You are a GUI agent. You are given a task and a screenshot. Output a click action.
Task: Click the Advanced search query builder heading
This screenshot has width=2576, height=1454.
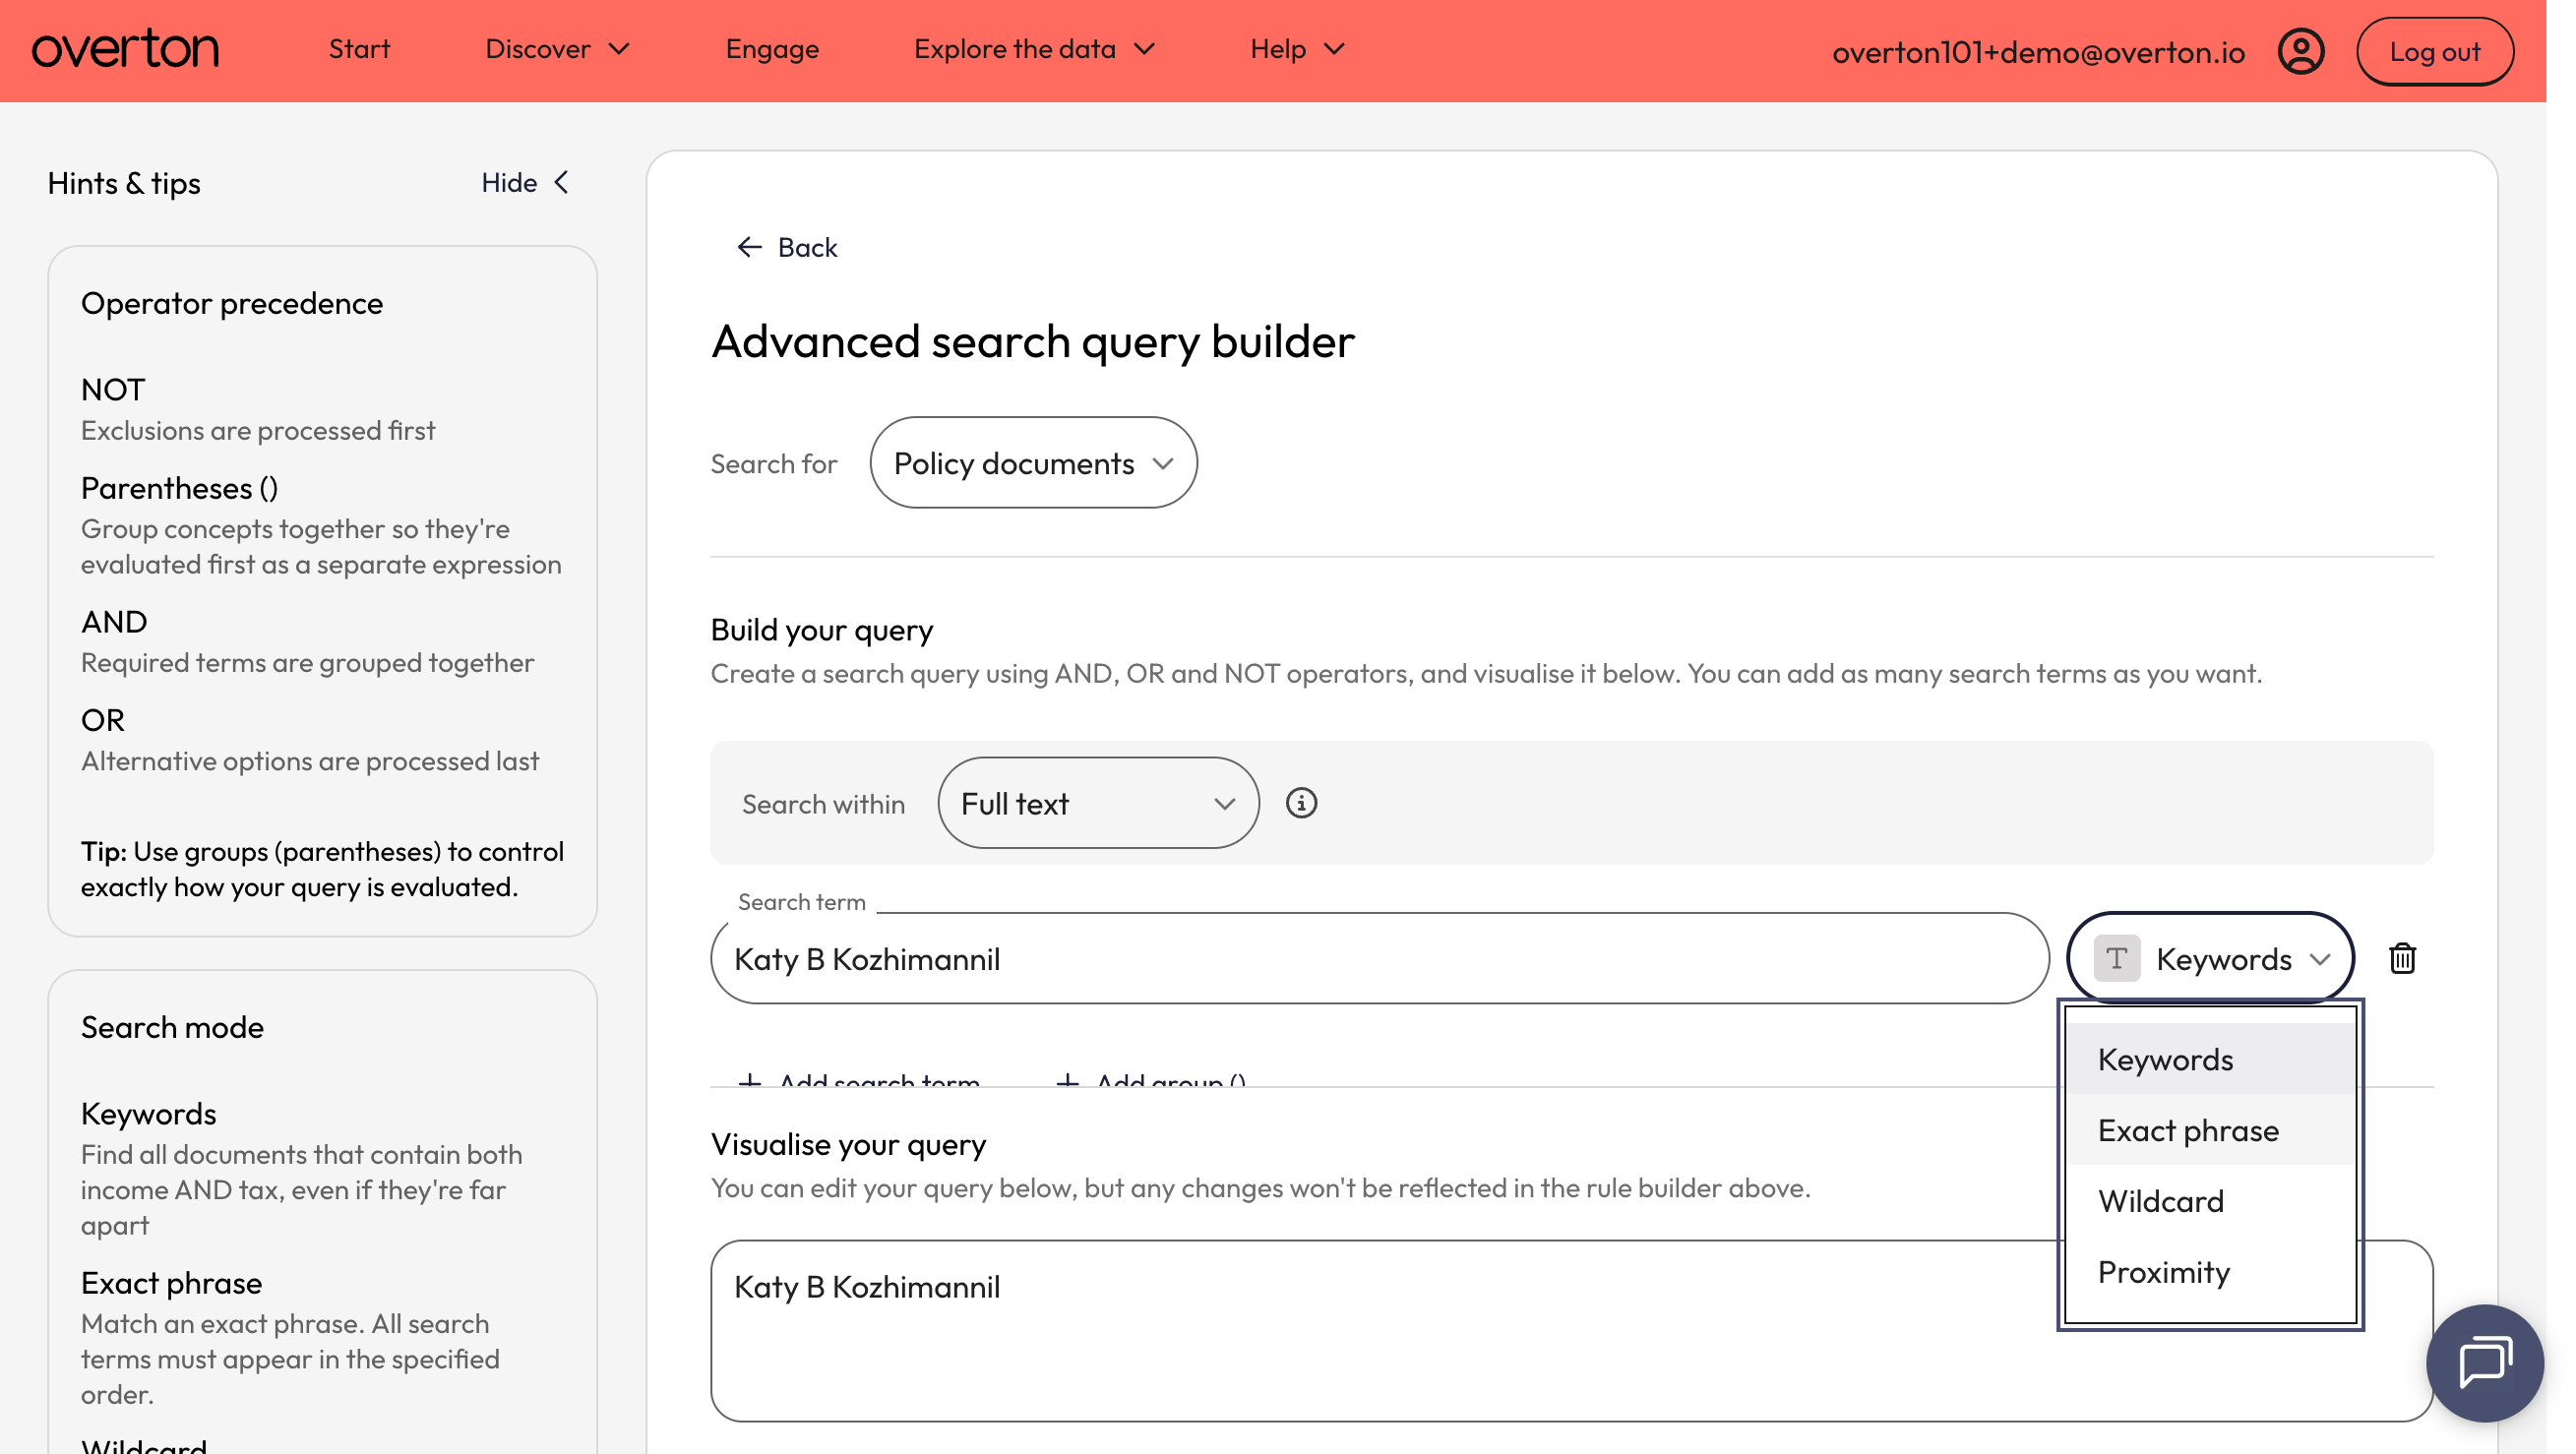click(1032, 342)
